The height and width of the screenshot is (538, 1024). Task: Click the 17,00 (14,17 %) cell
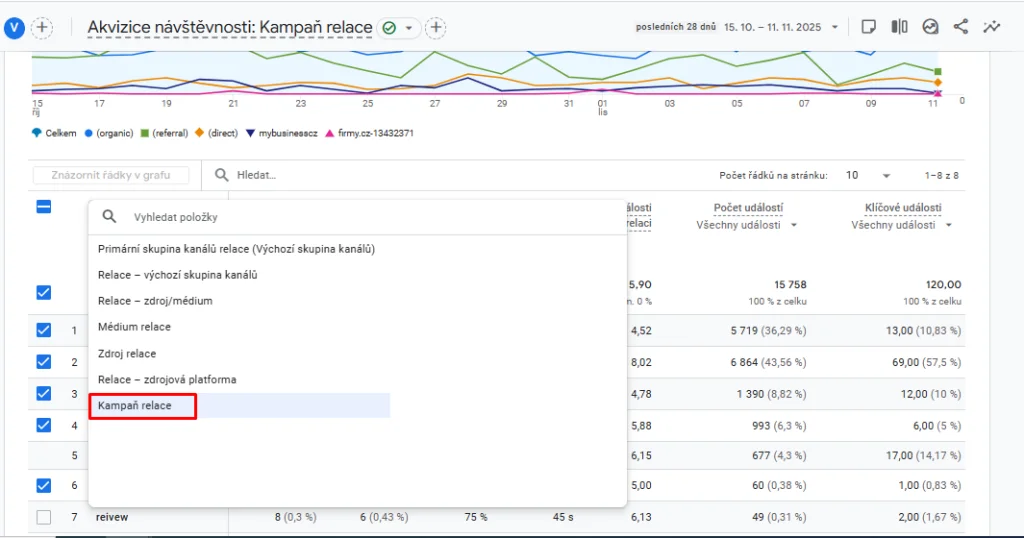click(x=923, y=456)
